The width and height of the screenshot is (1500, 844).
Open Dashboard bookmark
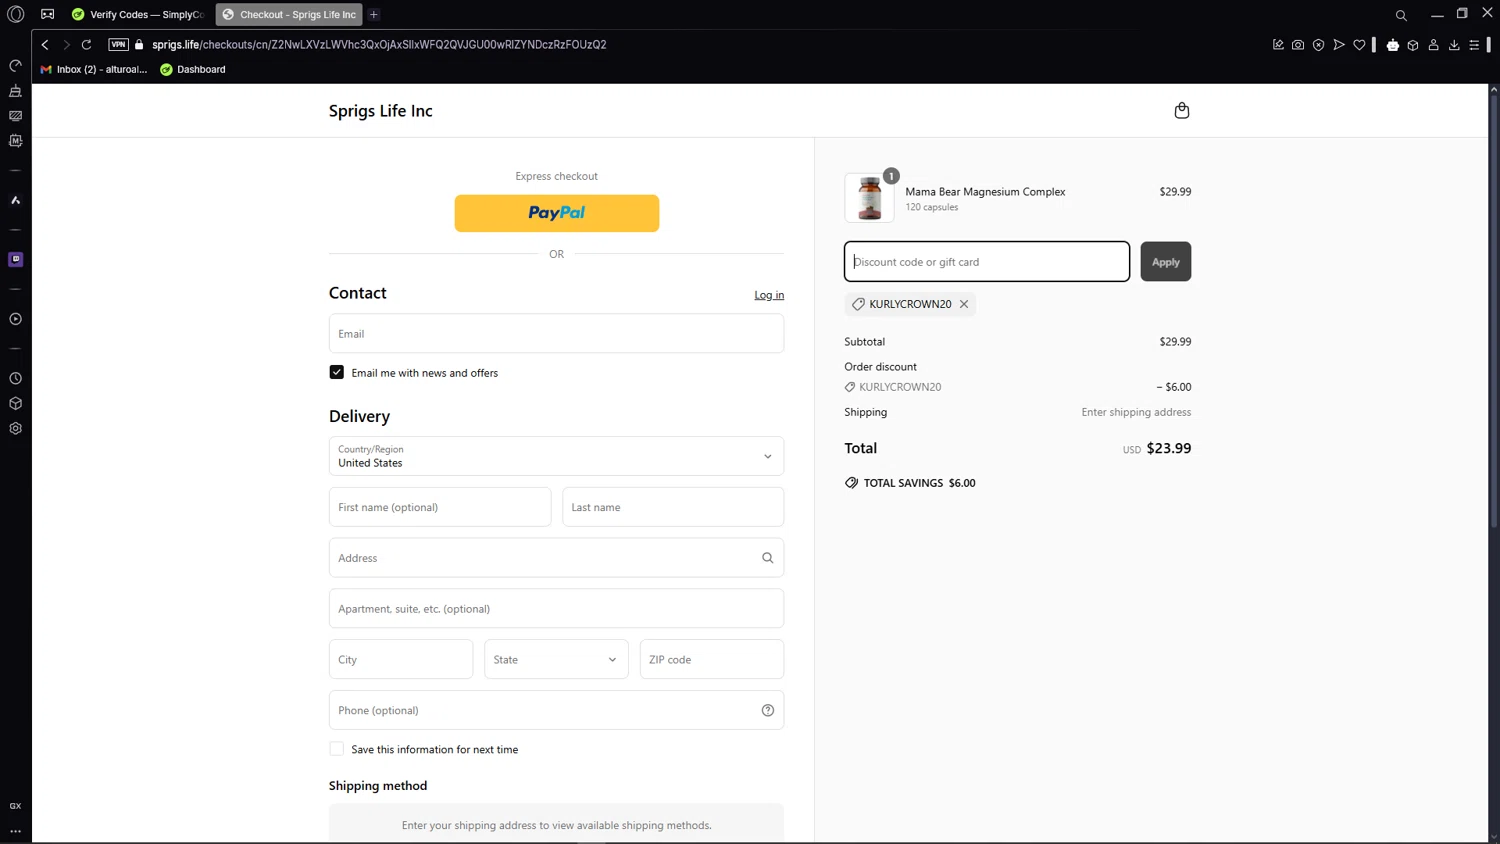(x=193, y=69)
